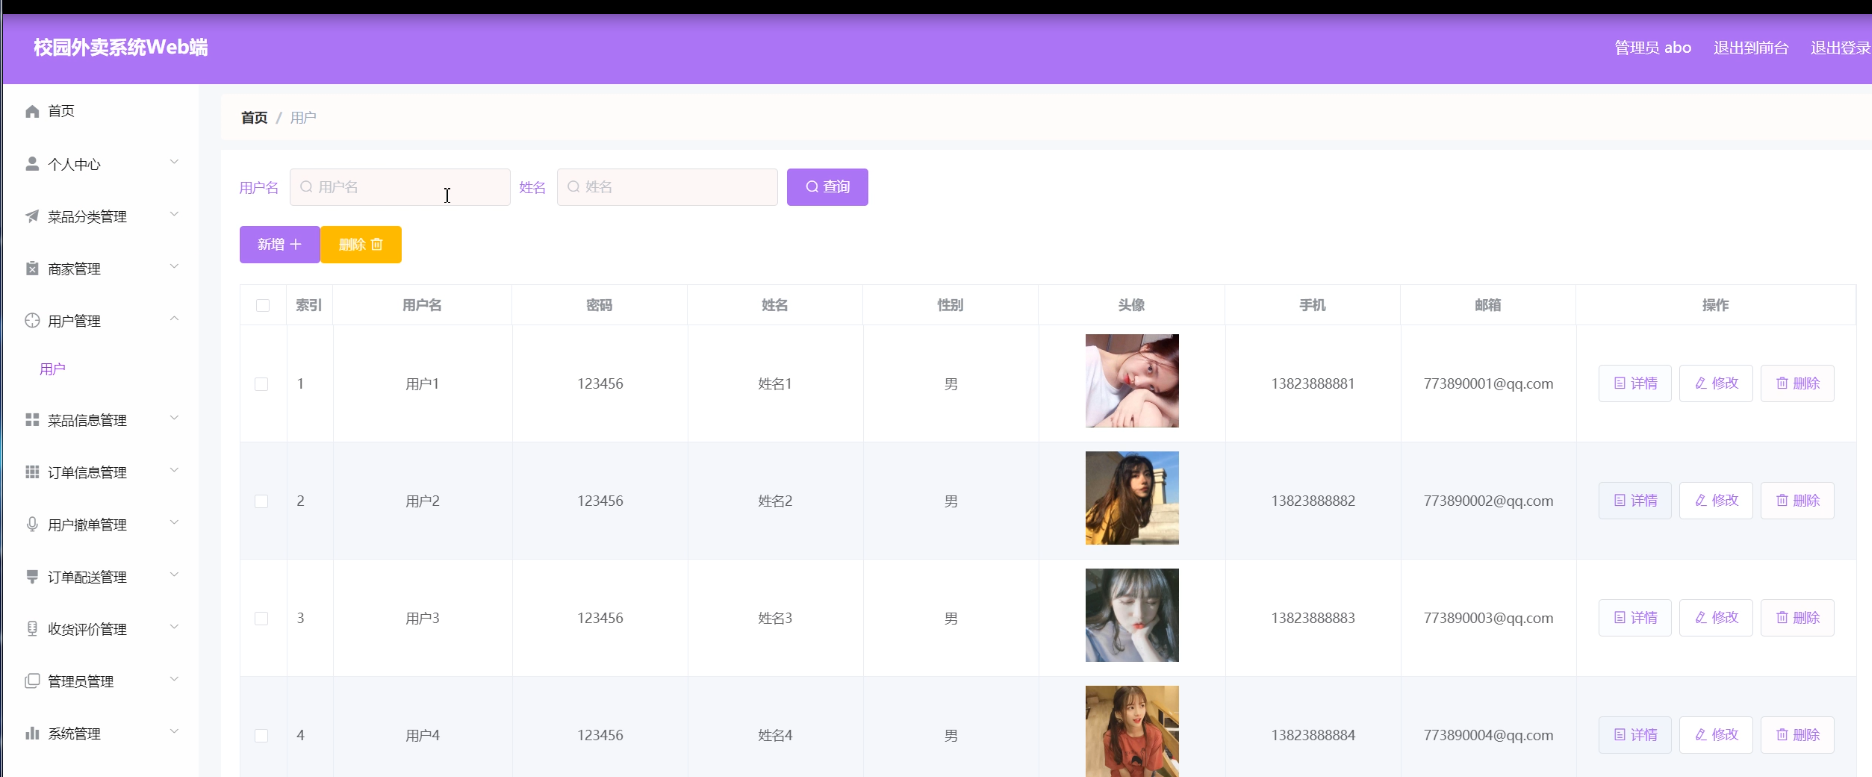Click the magnifier icon on 查询 button

tap(812, 187)
